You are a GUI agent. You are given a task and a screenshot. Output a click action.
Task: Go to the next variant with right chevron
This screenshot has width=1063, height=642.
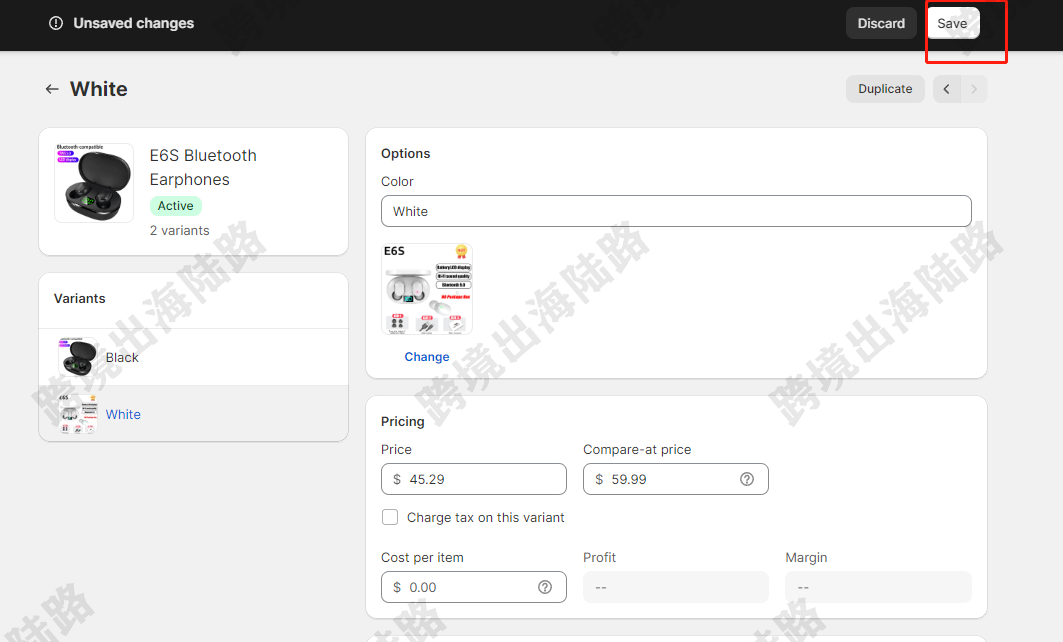coord(974,89)
